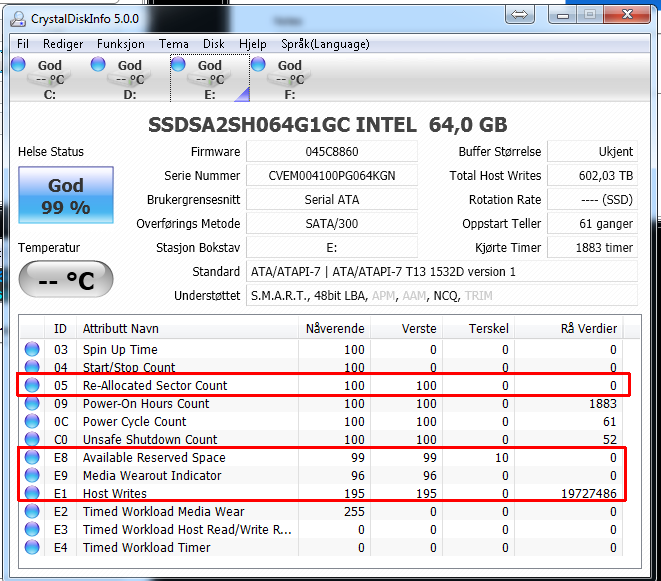Select the Media Wearout Indicator attribute name
Image resolution: width=661 pixels, height=581 pixels.
152,476
